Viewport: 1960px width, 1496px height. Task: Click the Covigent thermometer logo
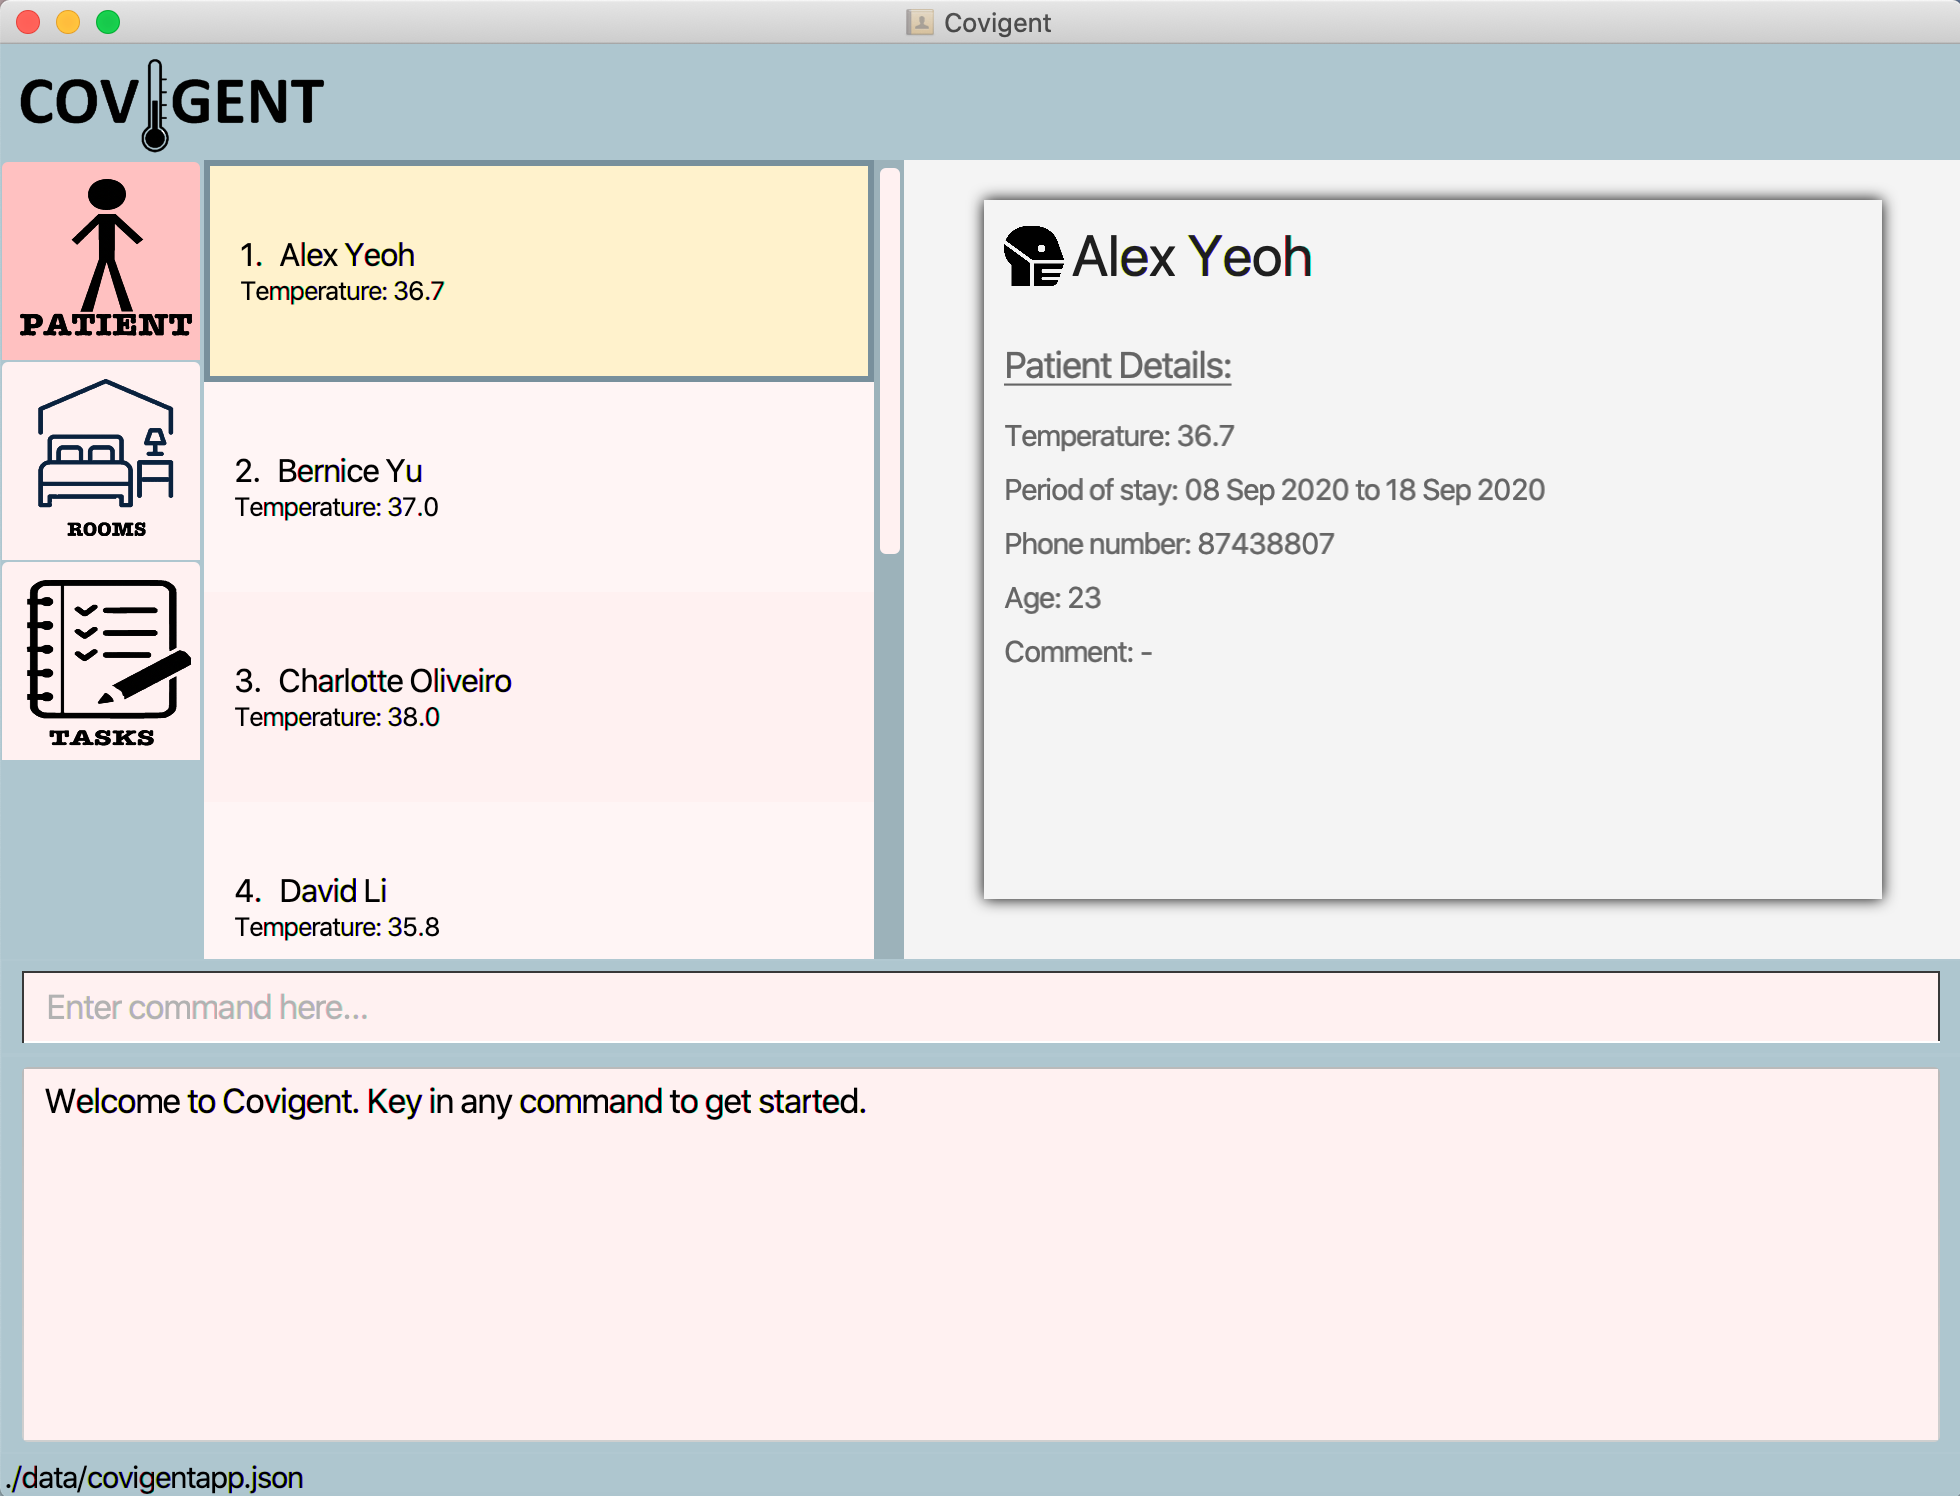point(171,103)
